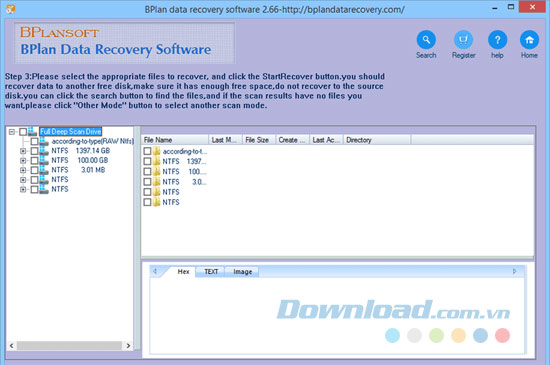
Task: Check according-to-t... file list checkbox
Action: click(x=147, y=151)
